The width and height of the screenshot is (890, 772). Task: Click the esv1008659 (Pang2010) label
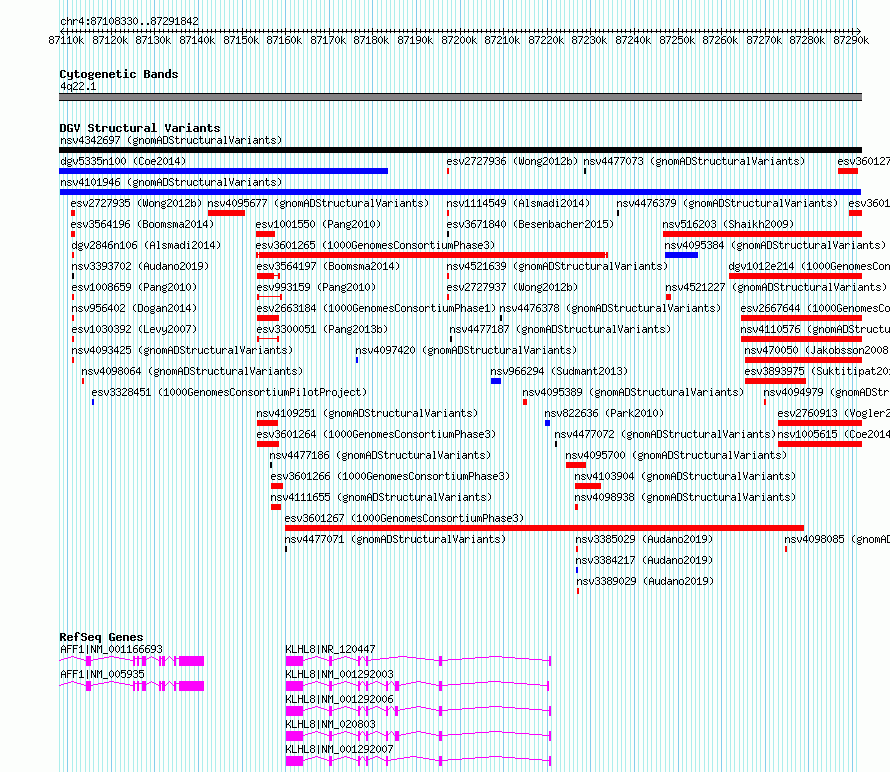[x=134, y=287]
